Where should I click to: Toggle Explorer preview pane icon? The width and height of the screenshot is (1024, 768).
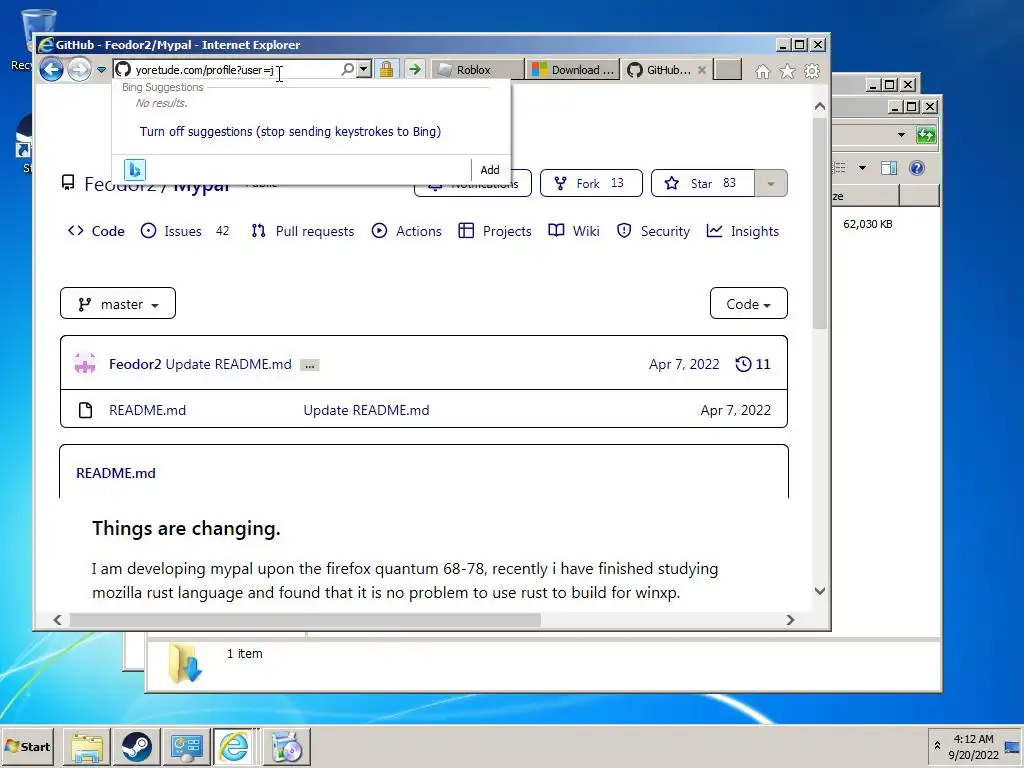[x=889, y=168]
